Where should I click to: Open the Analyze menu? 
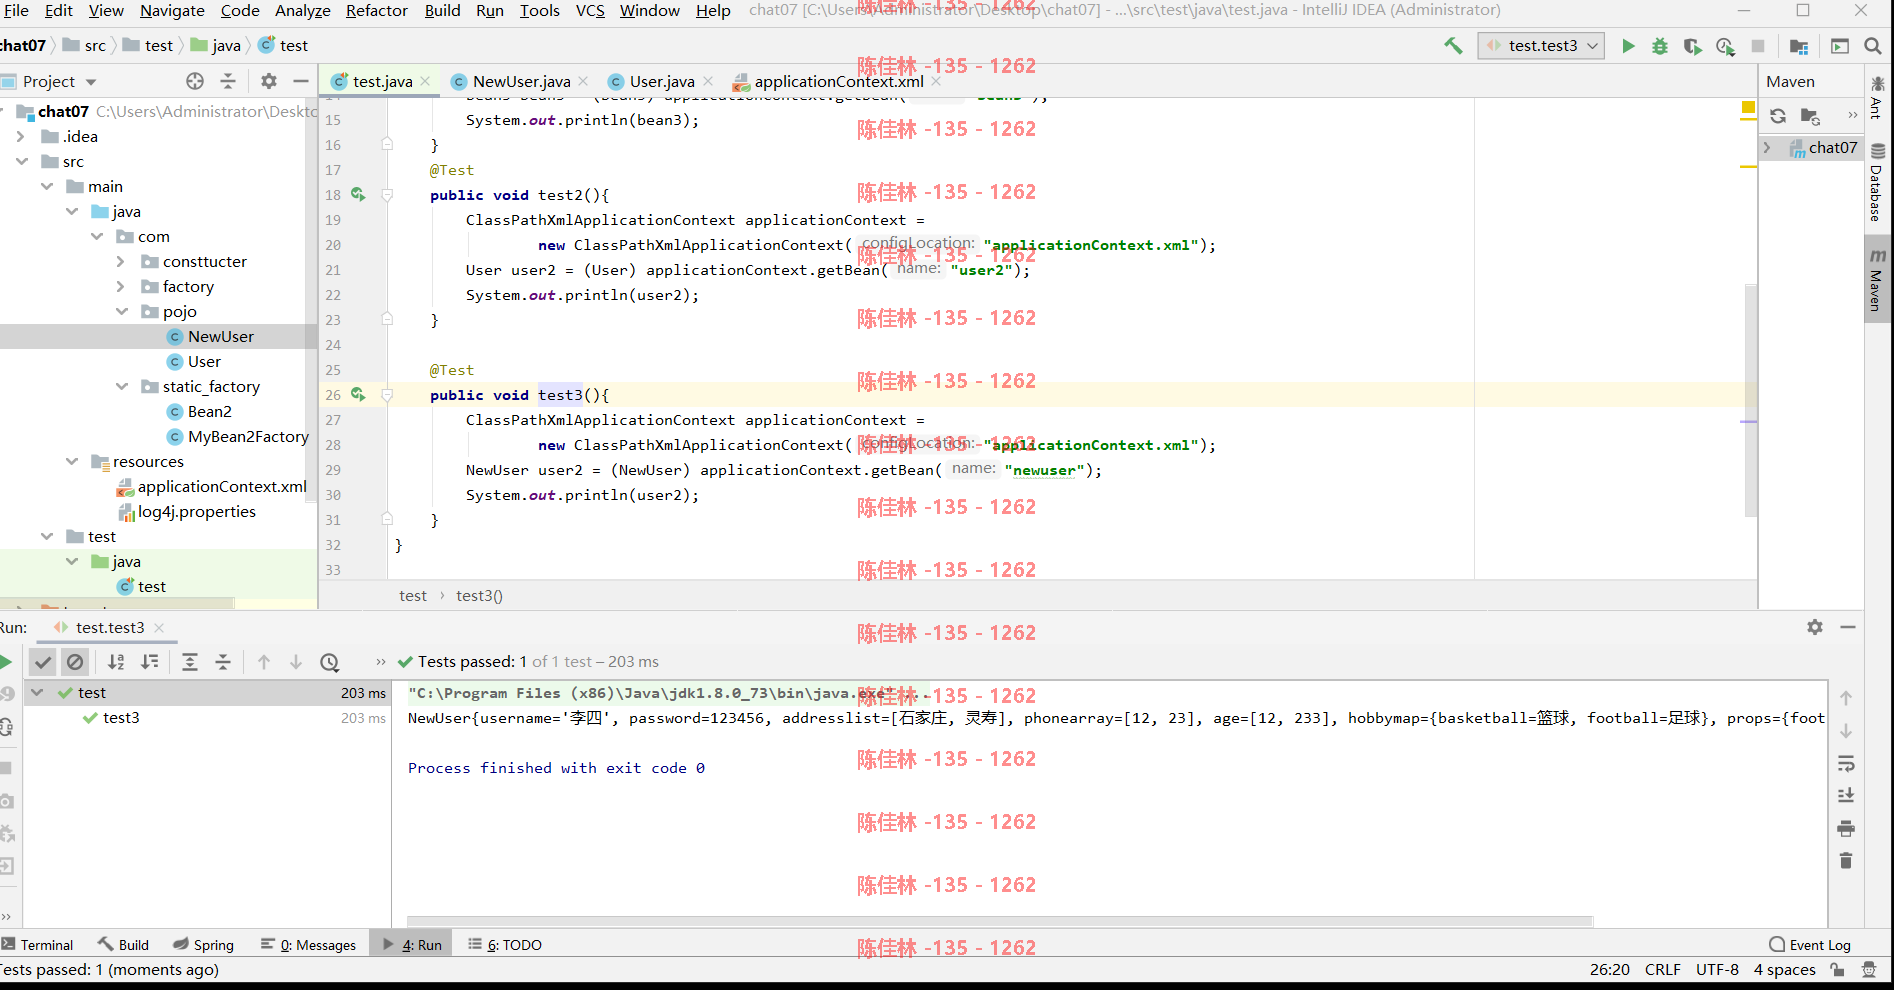(x=303, y=11)
